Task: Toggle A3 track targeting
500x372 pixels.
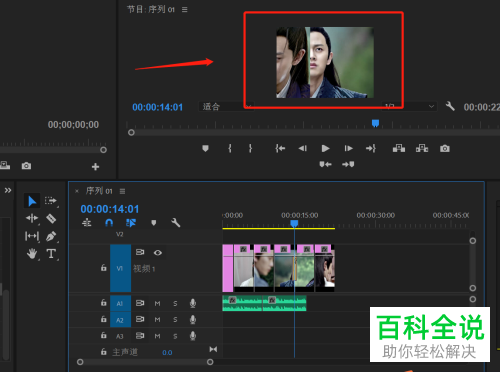Action: tap(120, 336)
